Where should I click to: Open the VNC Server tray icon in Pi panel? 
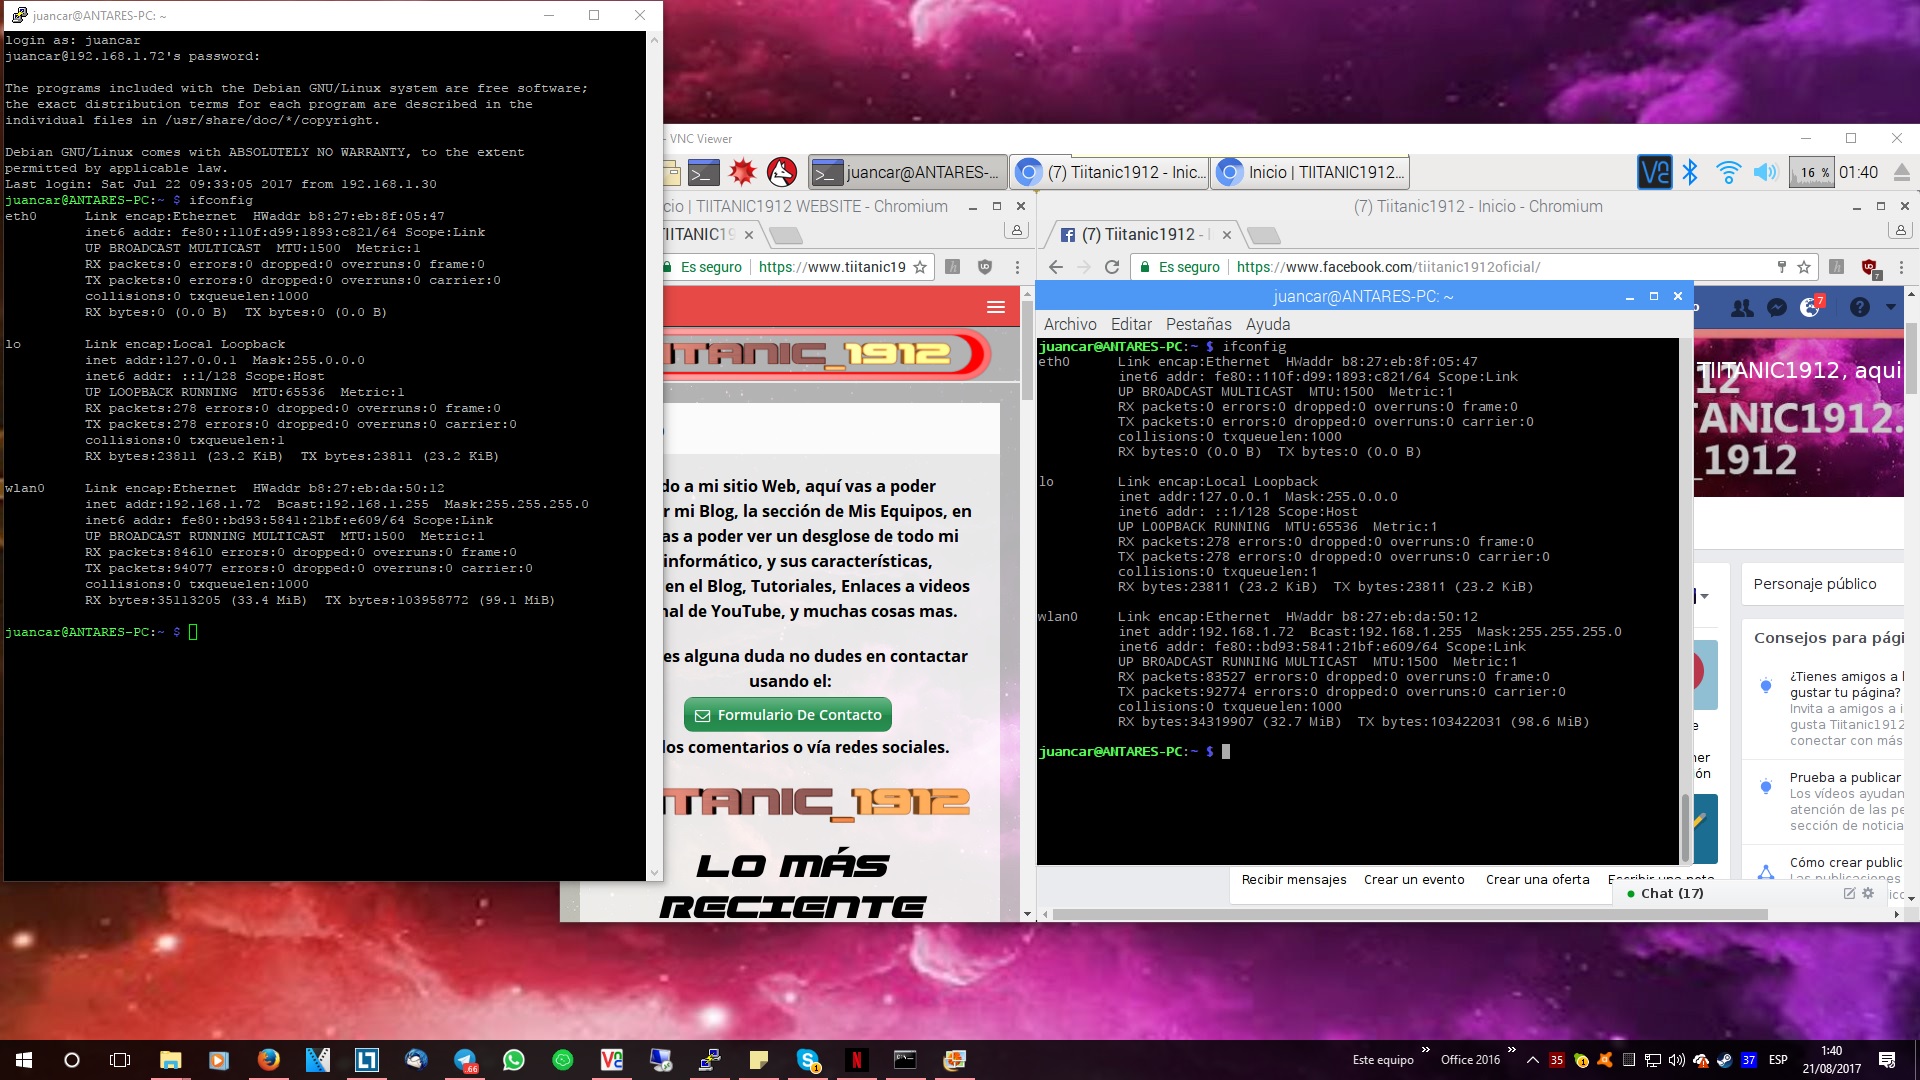point(1654,172)
